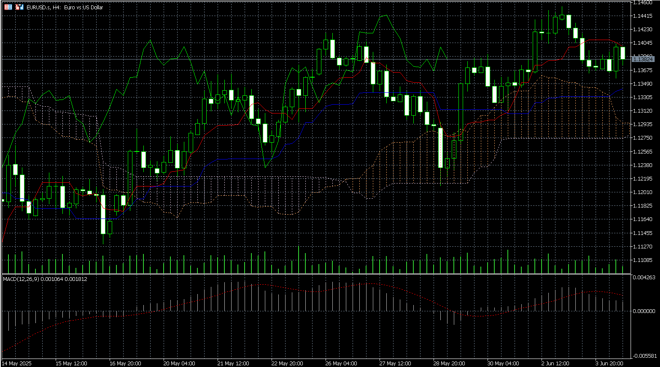Click the 1.14415 price scale label
The height and width of the screenshot is (367, 660).
click(x=642, y=16)
